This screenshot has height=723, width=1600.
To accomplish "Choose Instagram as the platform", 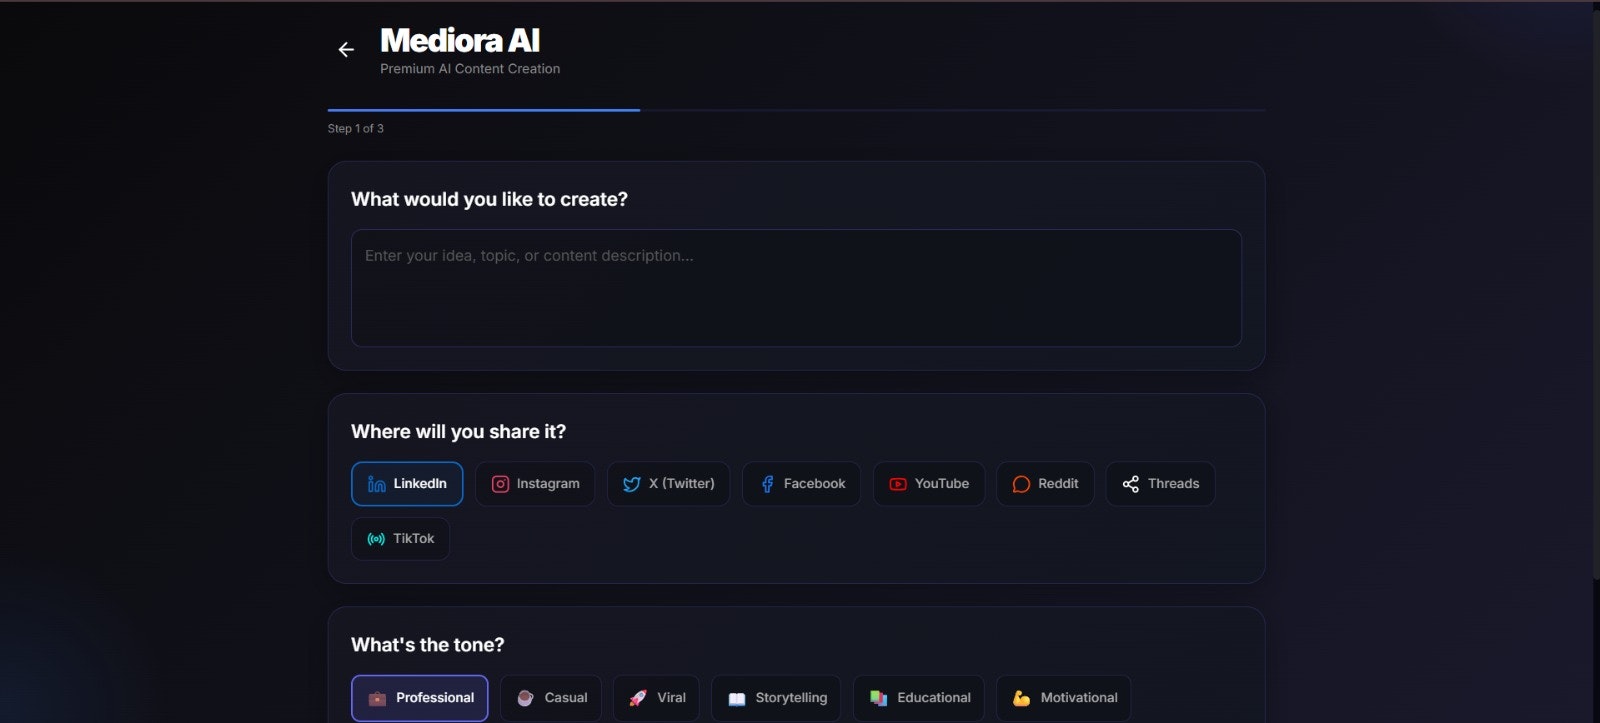I will (535, 484).
